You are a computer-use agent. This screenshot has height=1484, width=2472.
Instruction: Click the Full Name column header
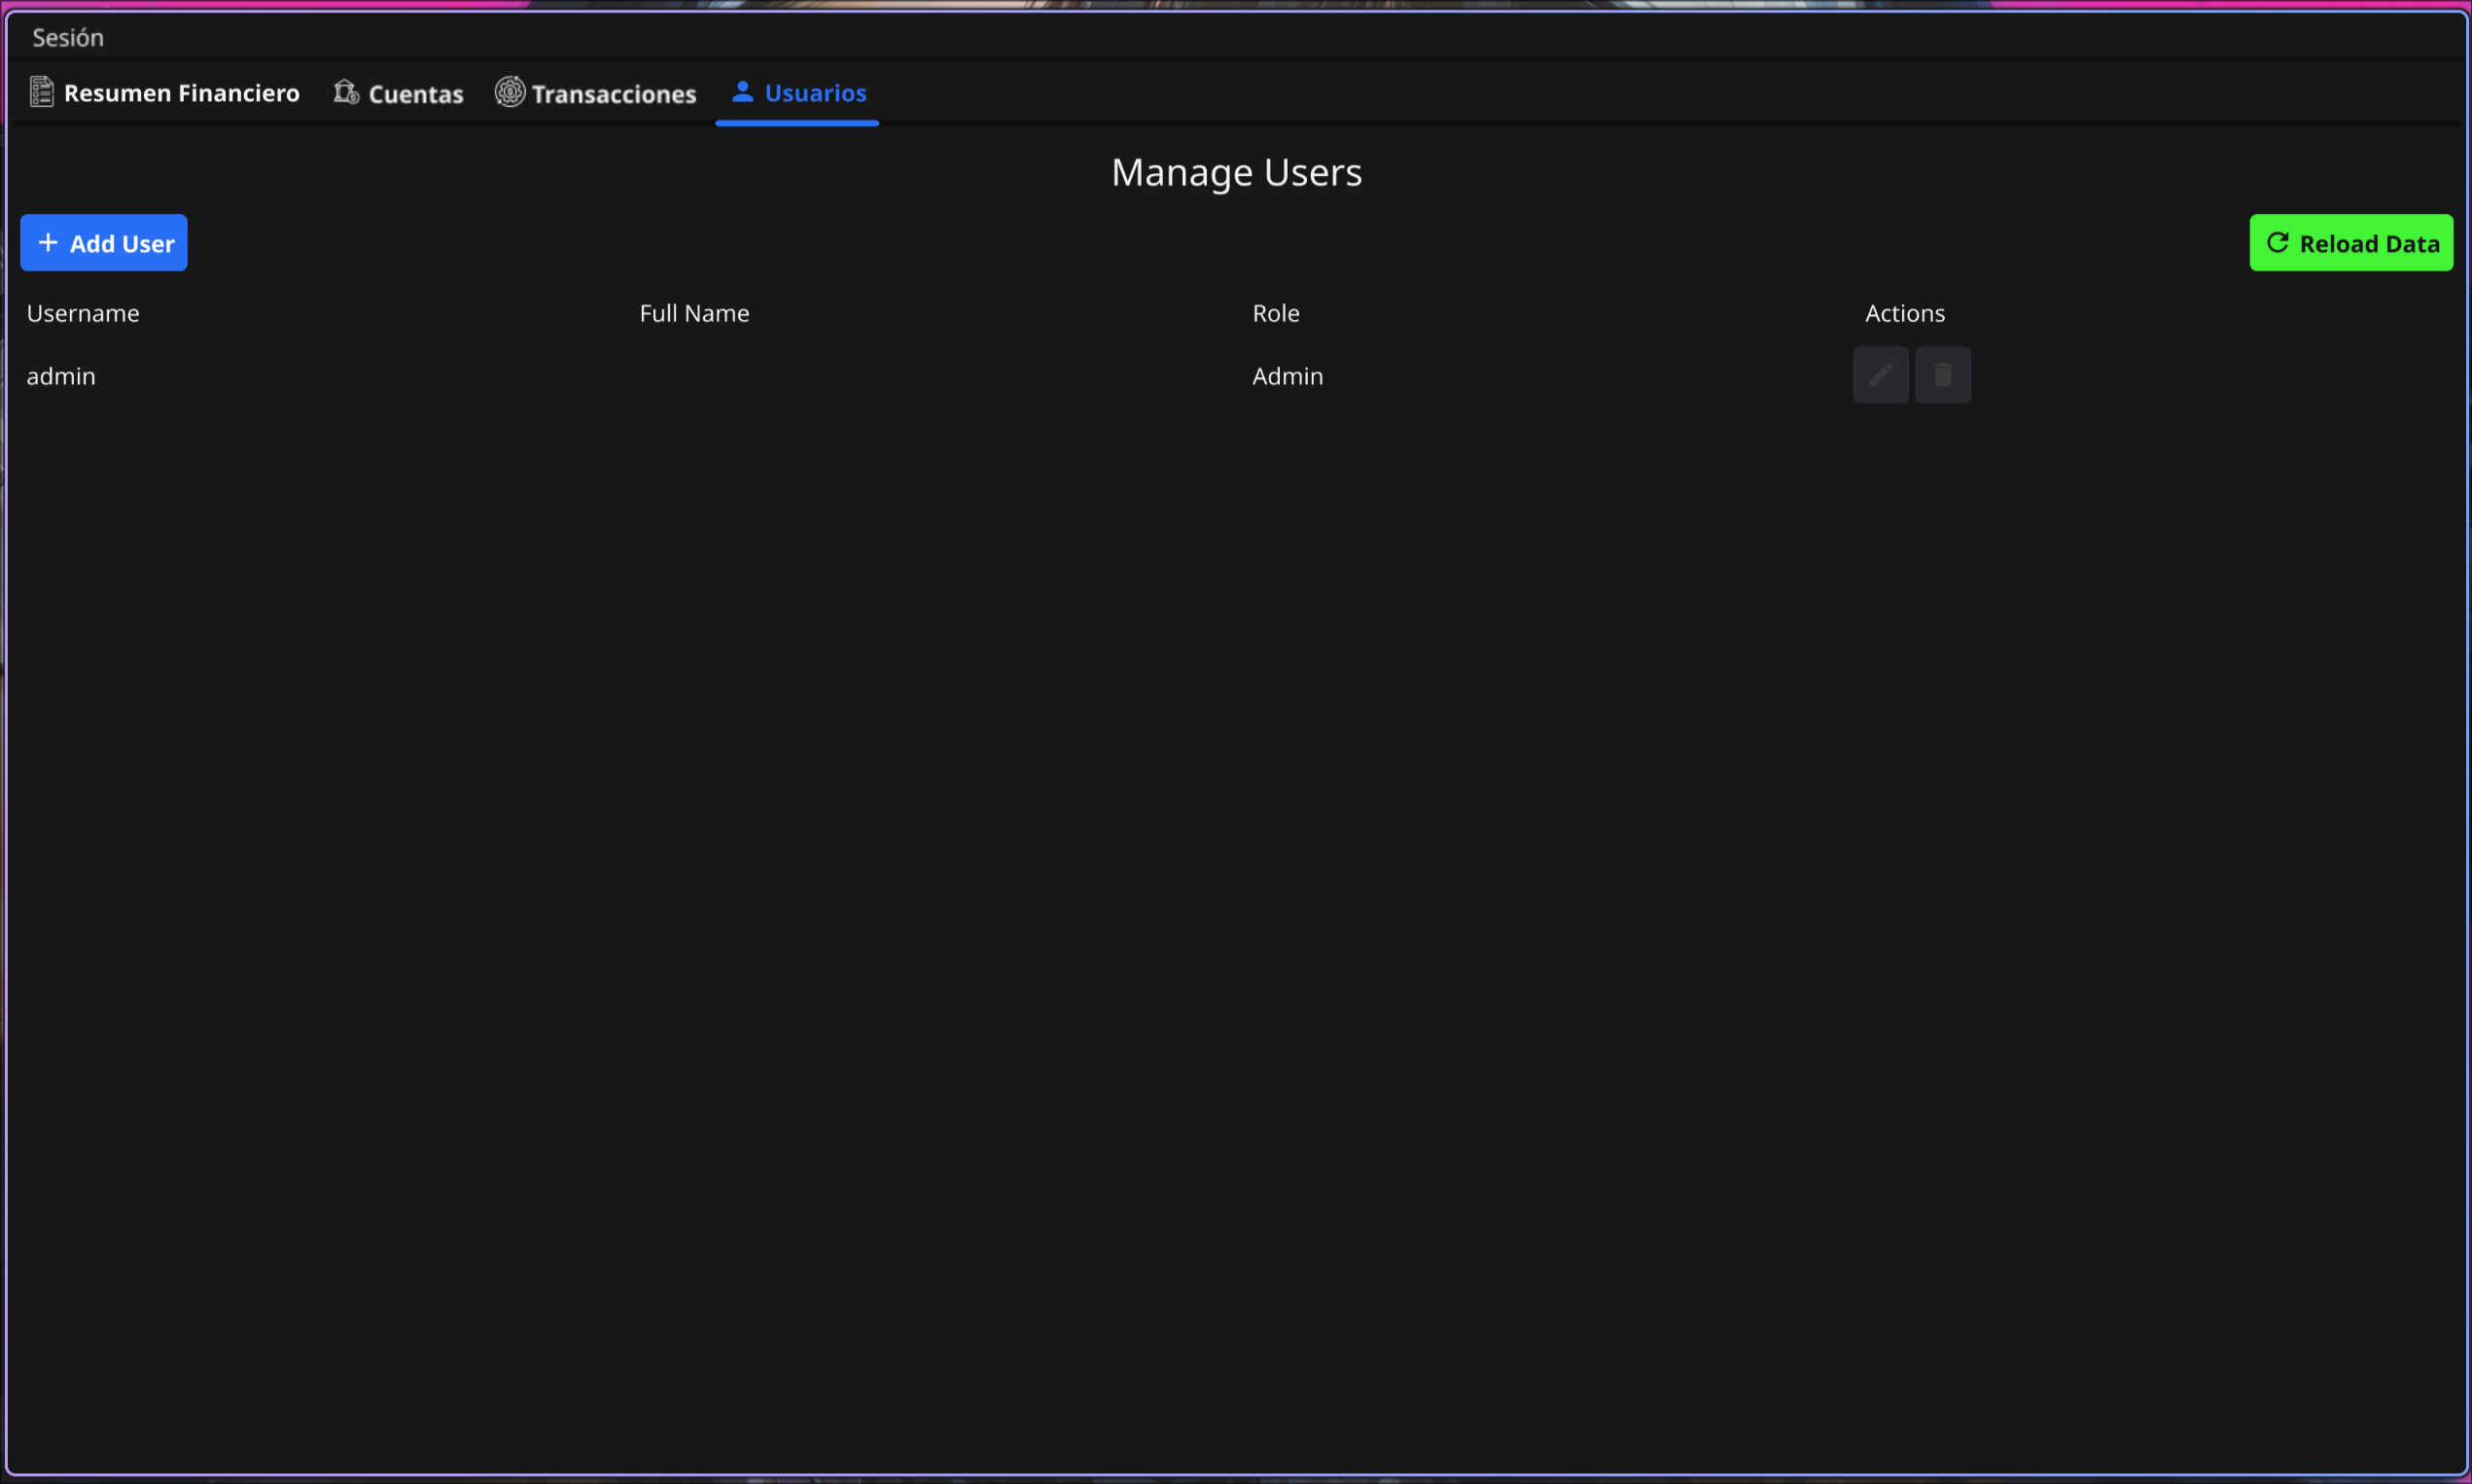[694, 313]
